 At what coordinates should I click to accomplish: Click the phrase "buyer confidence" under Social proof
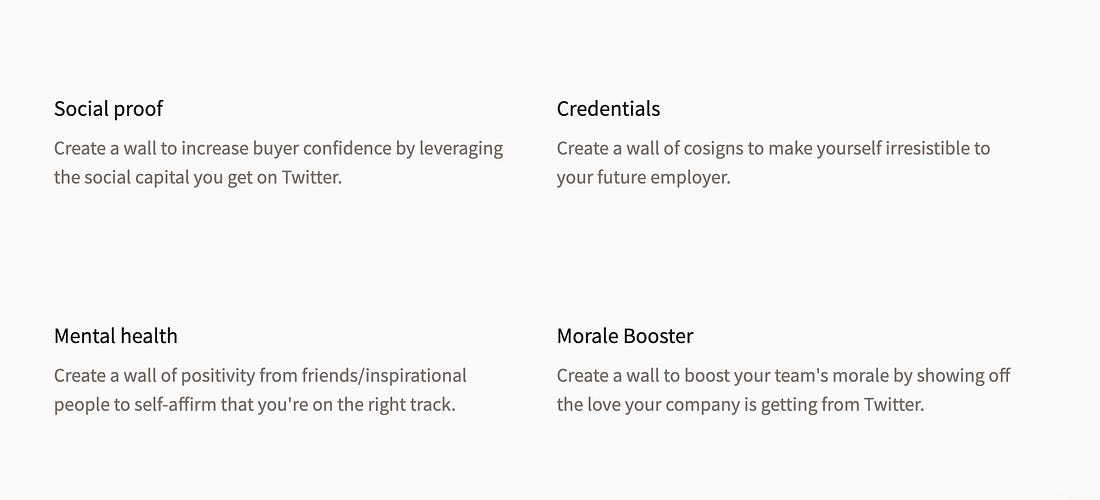click(317, 149)
